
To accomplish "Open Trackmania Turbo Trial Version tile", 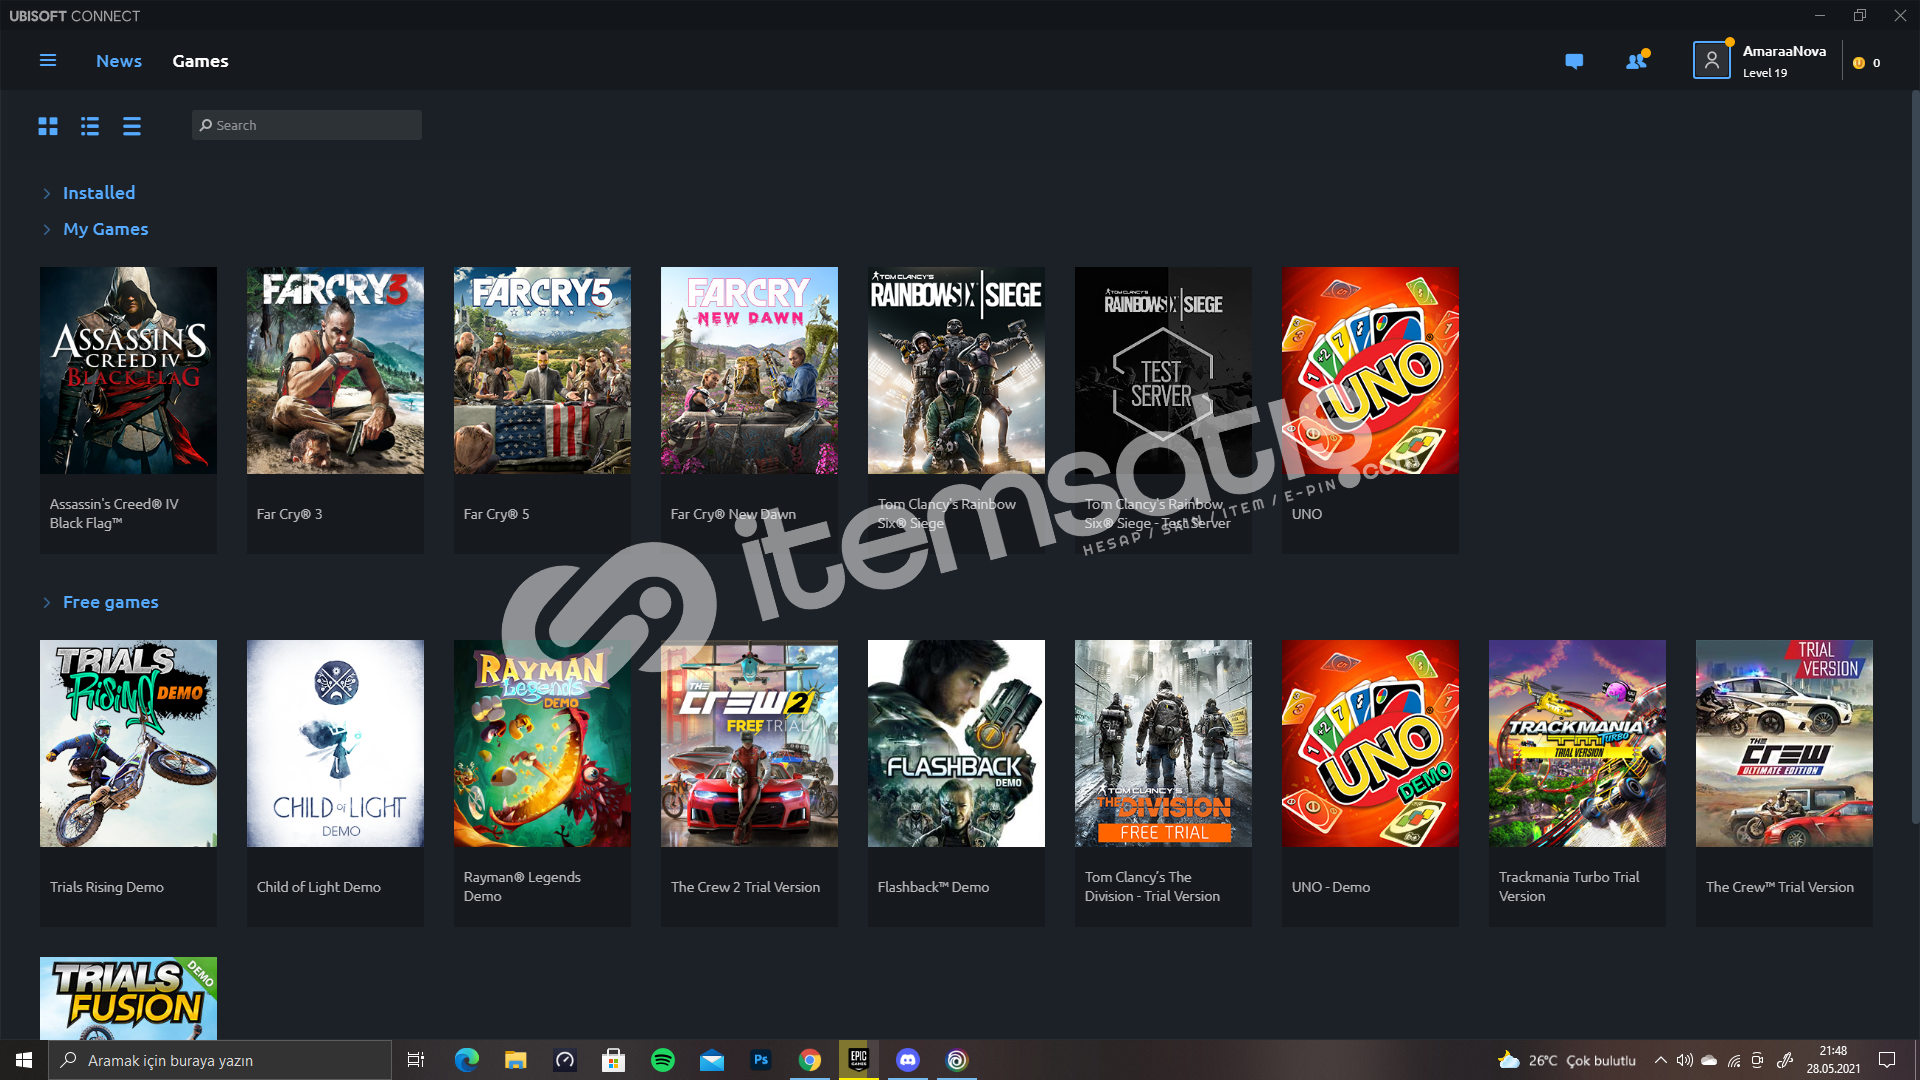I will 1577,744.
